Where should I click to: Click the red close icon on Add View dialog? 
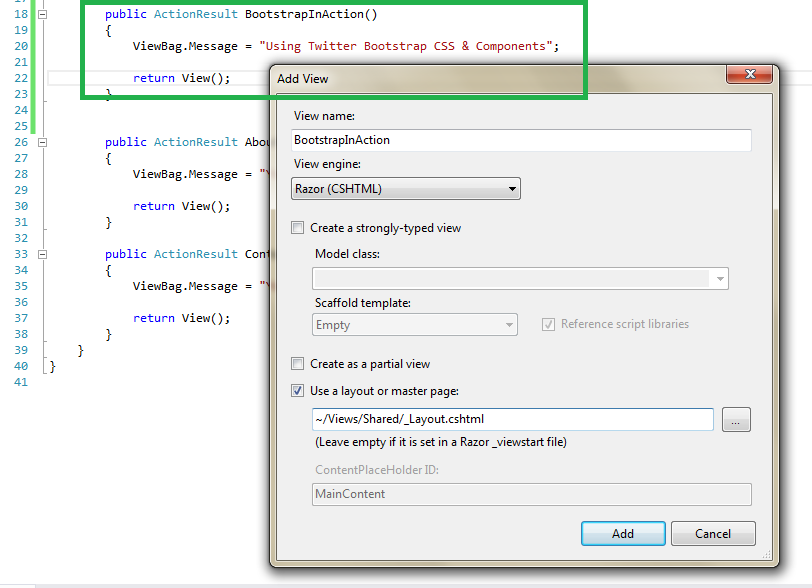750,74
